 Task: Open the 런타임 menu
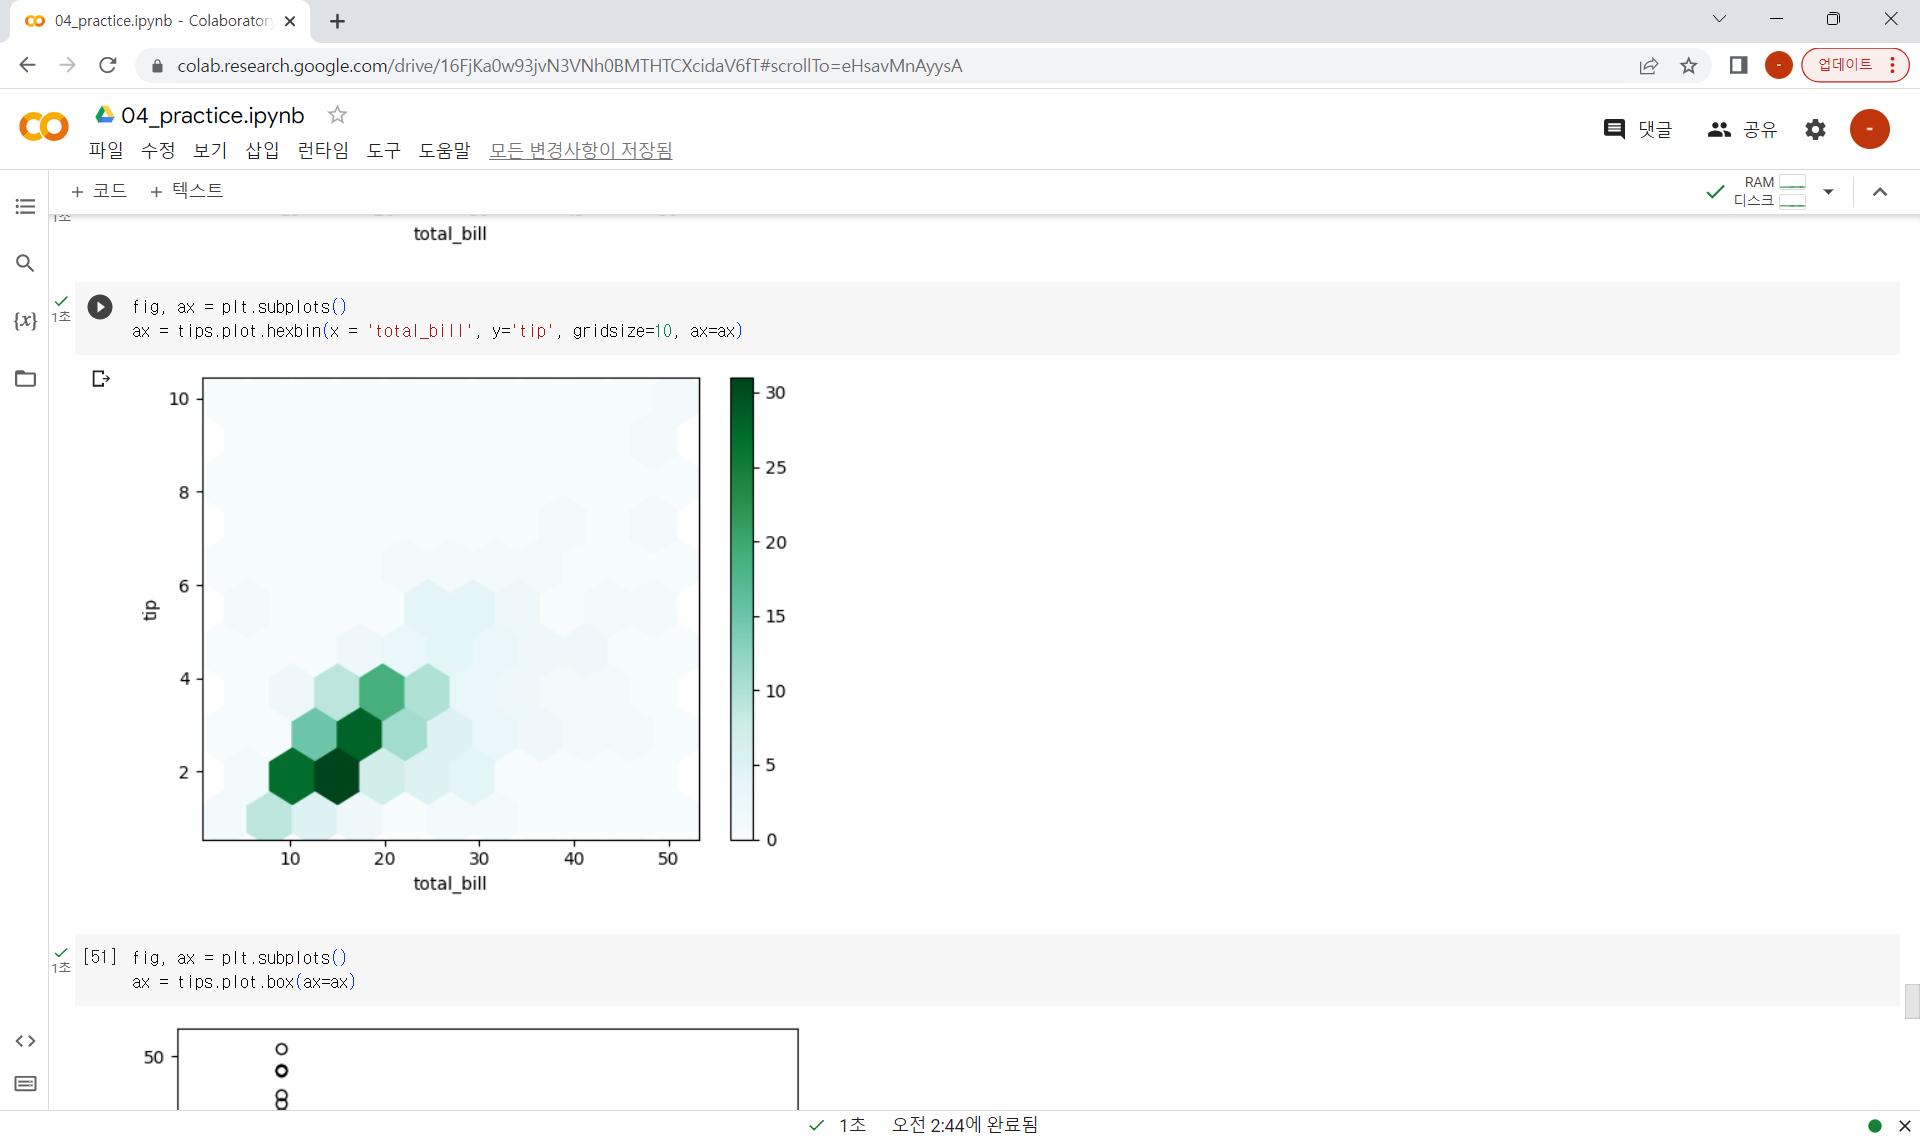point(323,150)
